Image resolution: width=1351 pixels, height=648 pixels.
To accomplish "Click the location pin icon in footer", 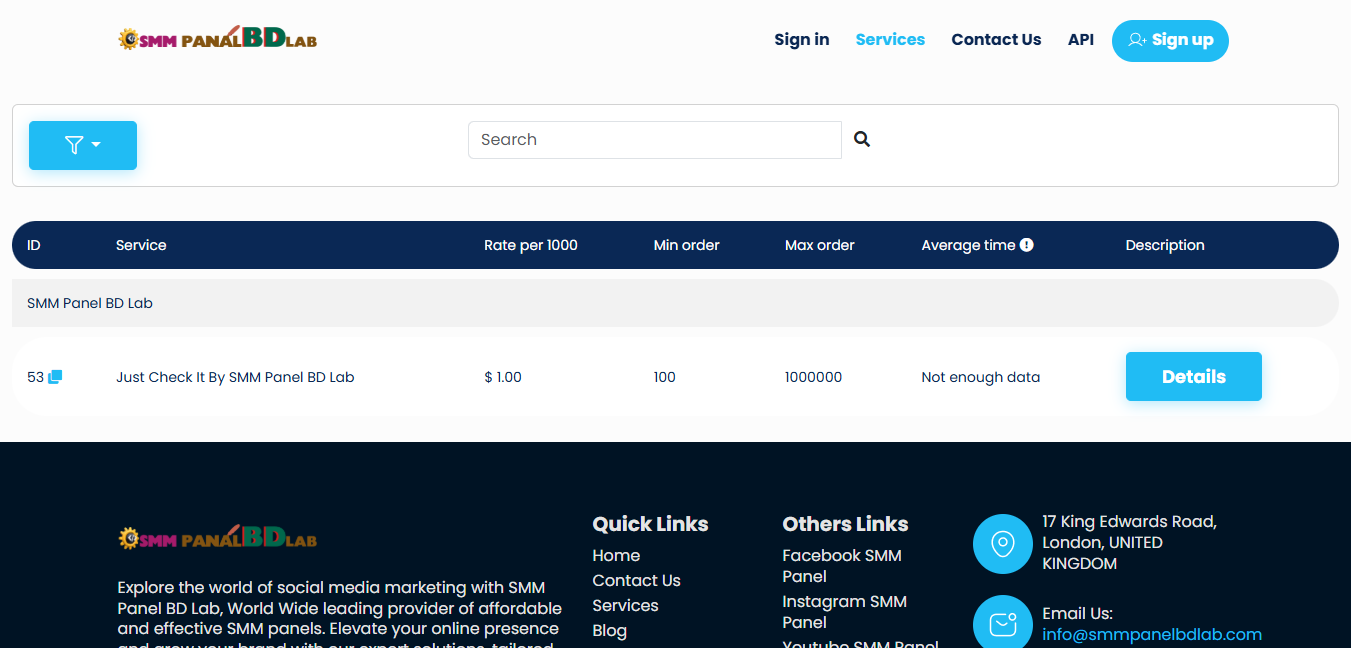I will click(1002, 544).
